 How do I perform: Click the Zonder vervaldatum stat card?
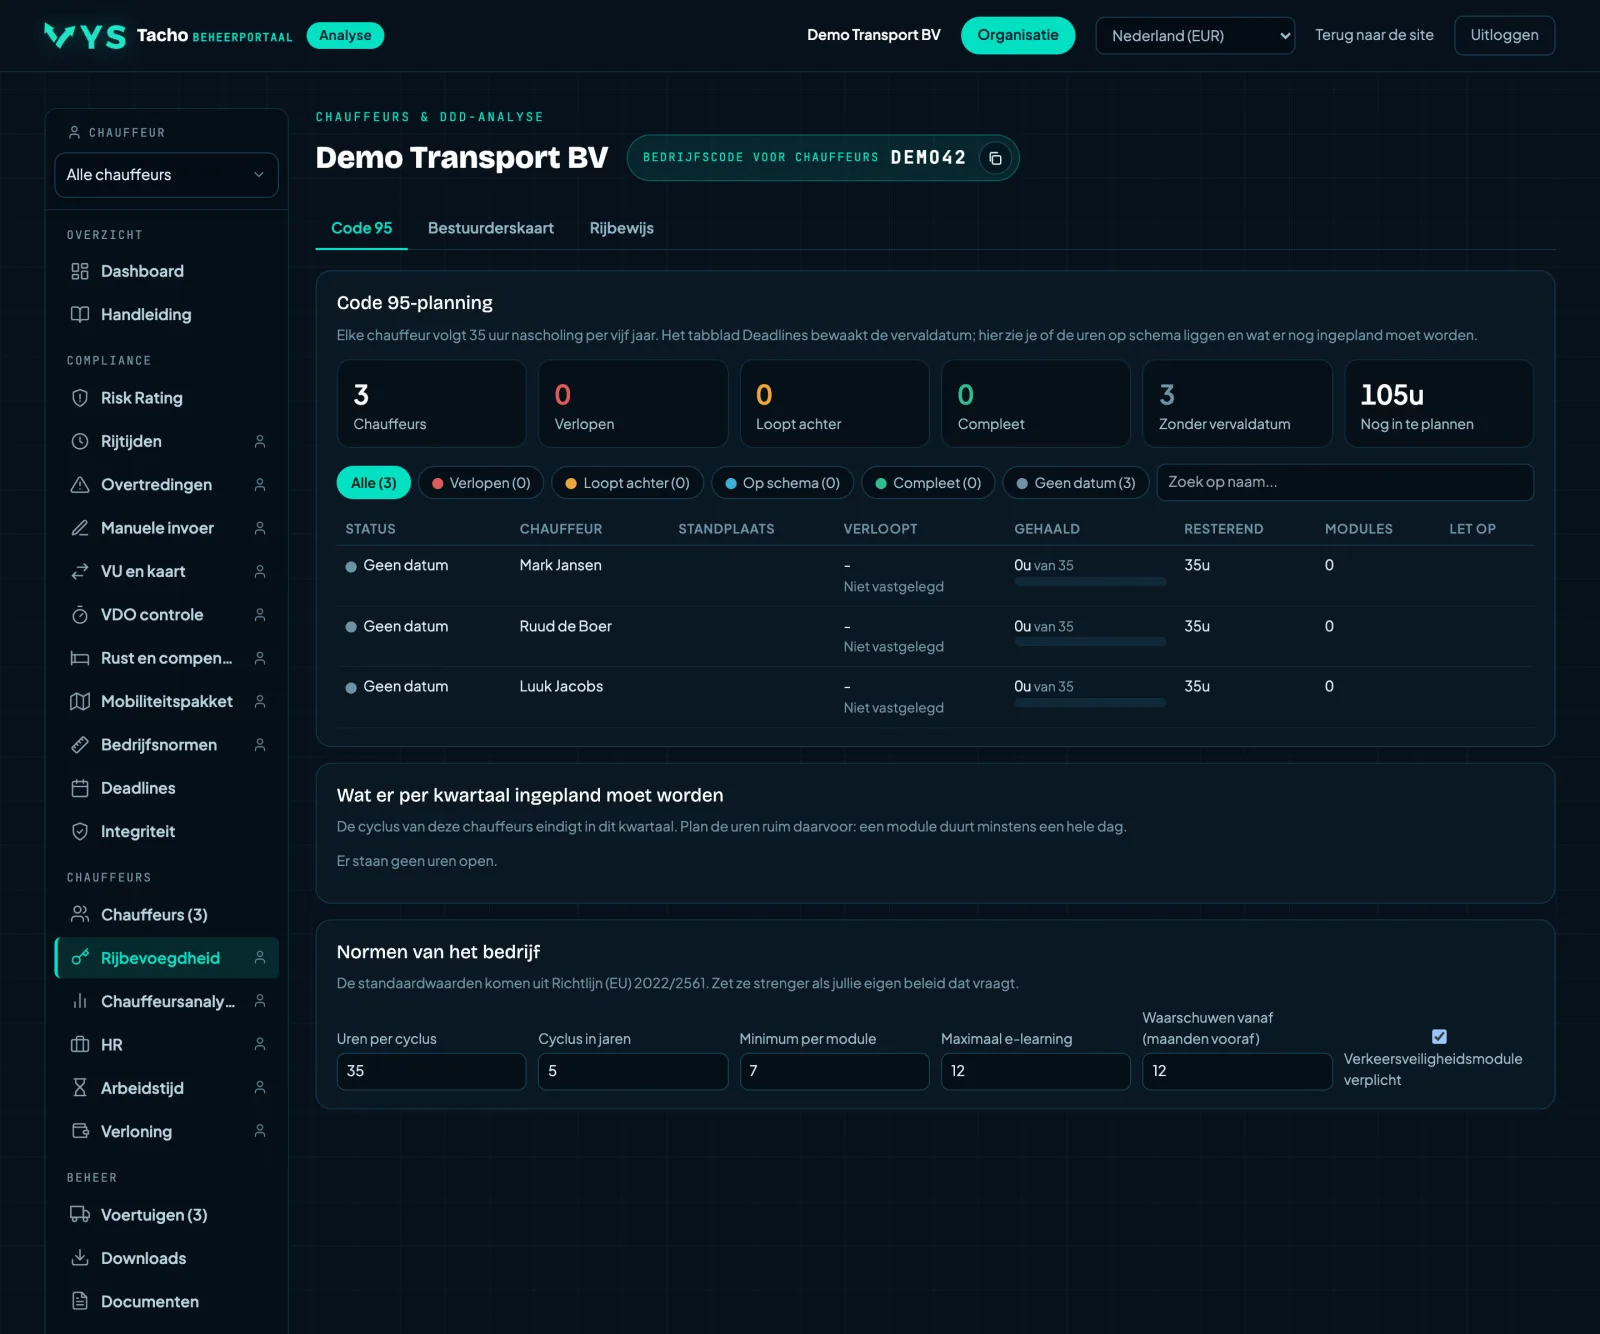click(1237, 404)
